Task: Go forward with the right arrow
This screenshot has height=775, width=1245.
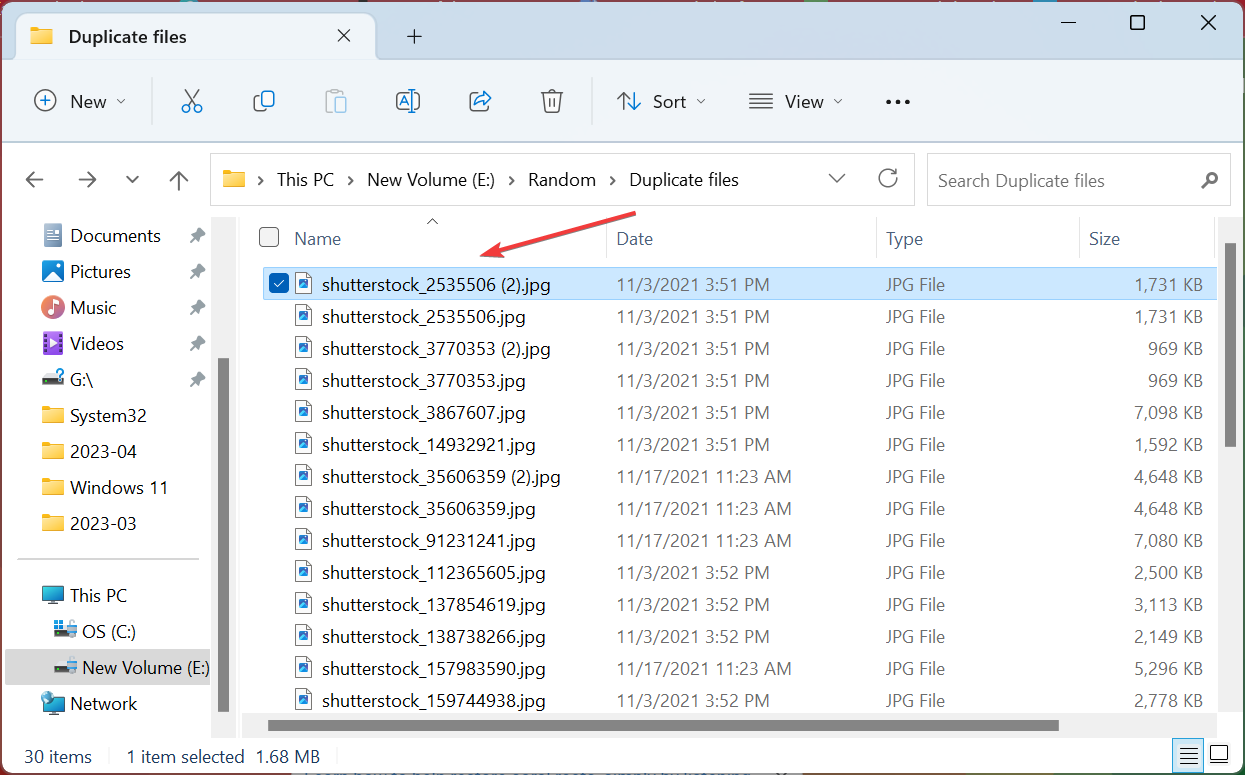Action: [x=87, y=180]
